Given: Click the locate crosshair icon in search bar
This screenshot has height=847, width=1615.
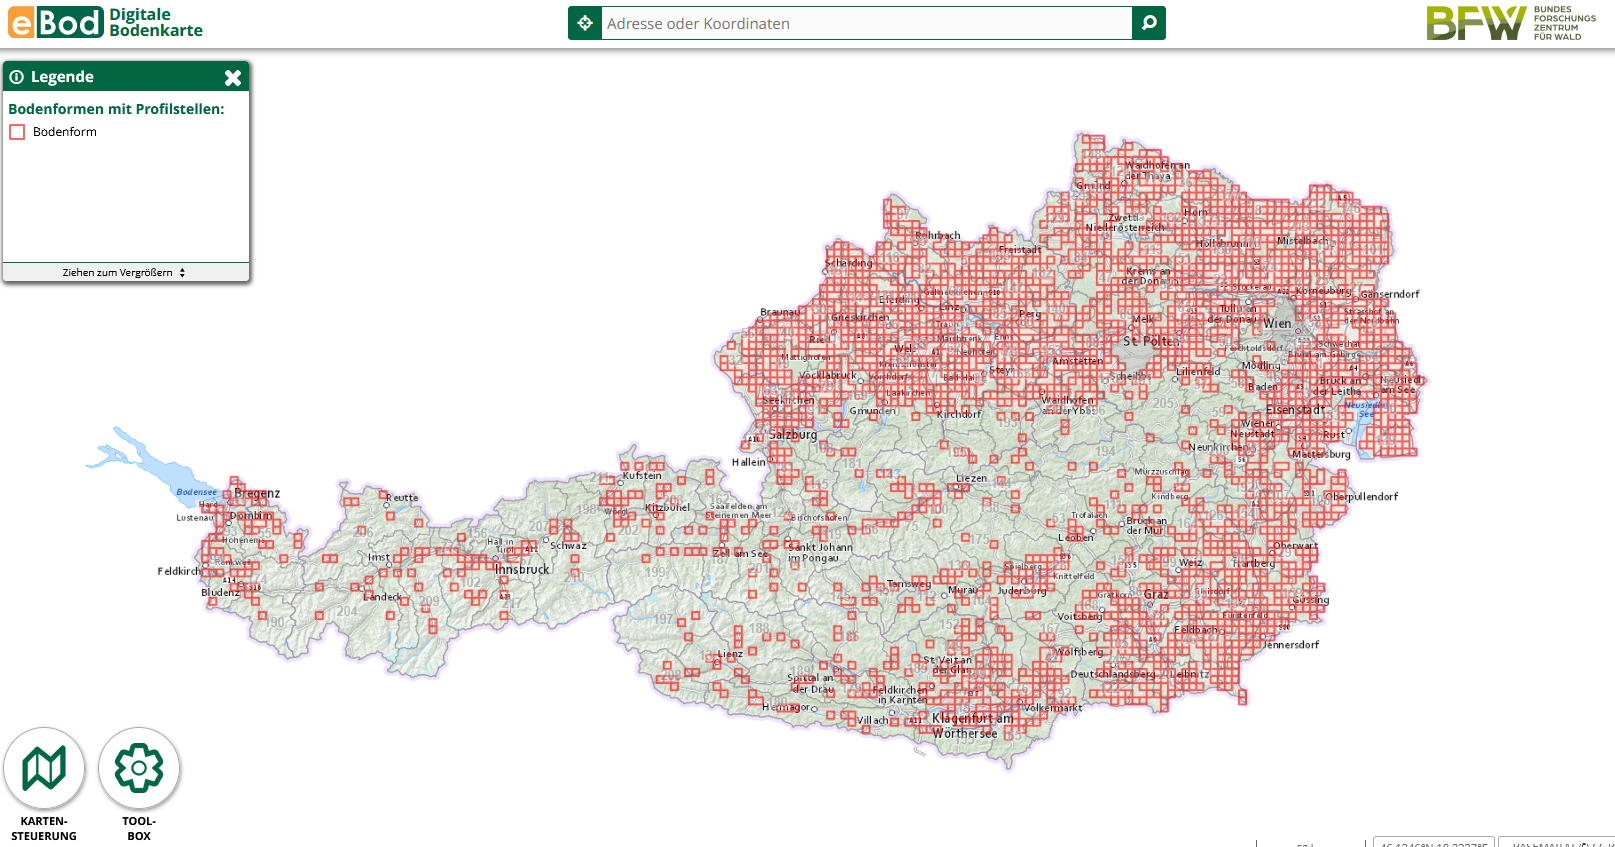Looking at the screenshot, I should tap(585, 23).
